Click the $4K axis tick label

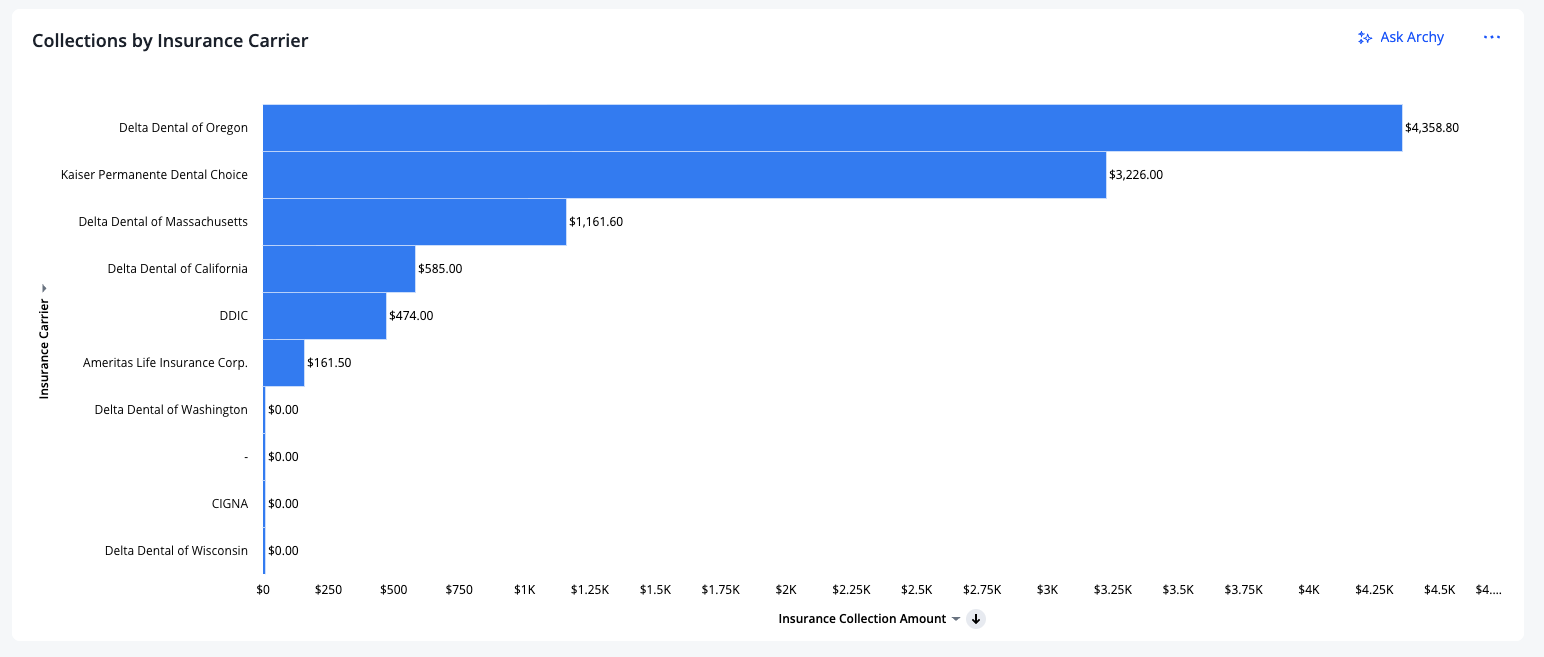(x=1309, y=590)
